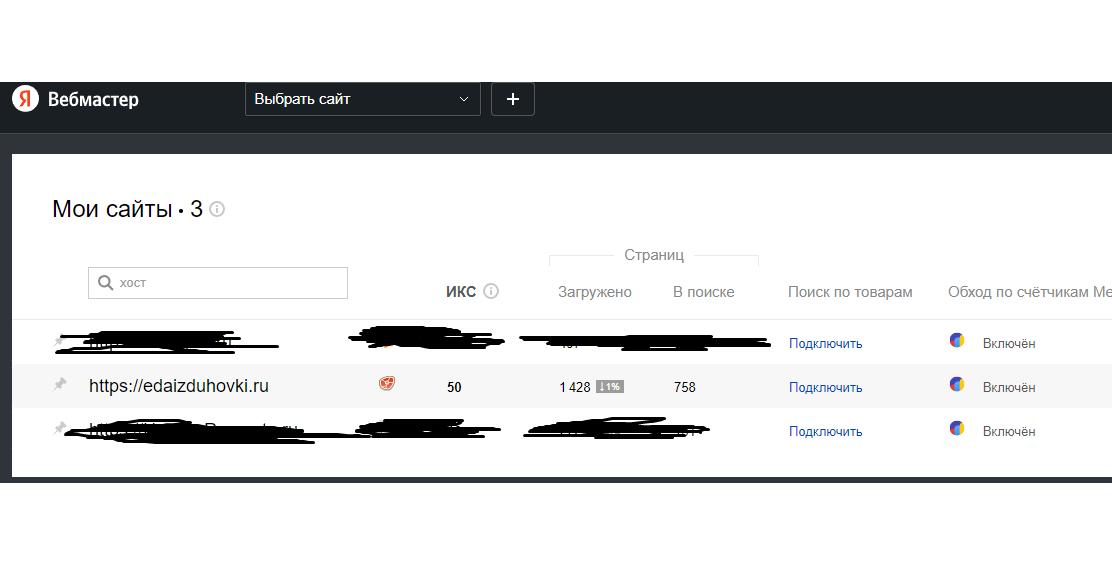Click the plus button to add site
This screenshot has width=1112, height=564.
[513, 99]
